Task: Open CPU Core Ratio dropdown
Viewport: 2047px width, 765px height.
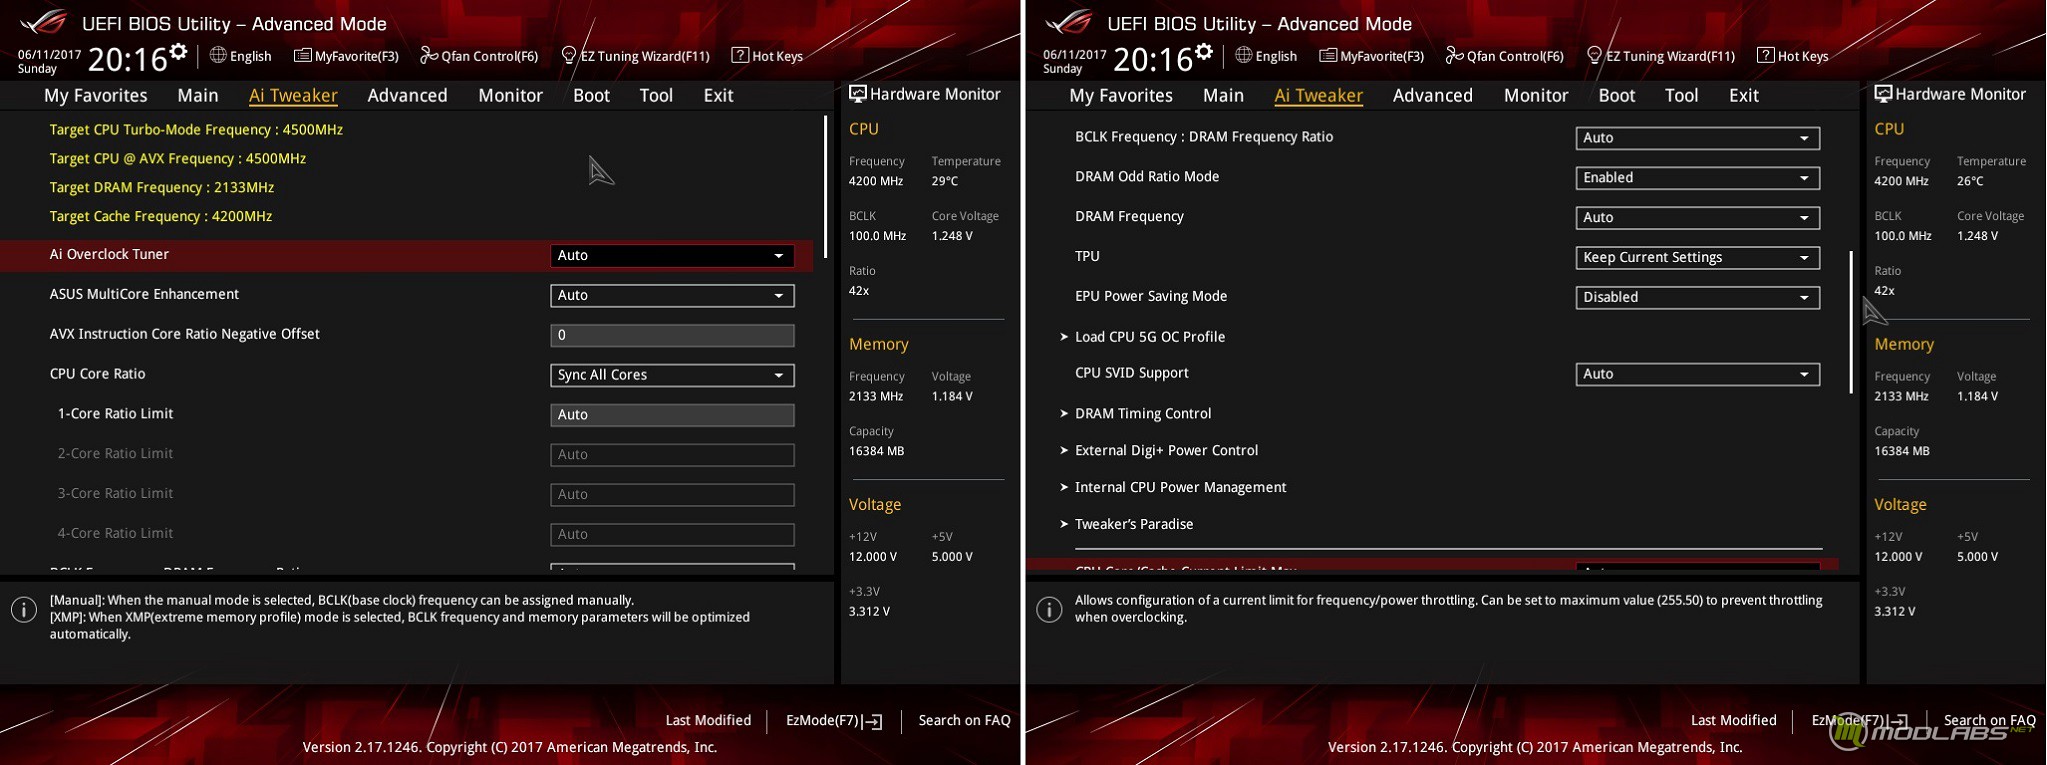Action: [x=672, y=375]
